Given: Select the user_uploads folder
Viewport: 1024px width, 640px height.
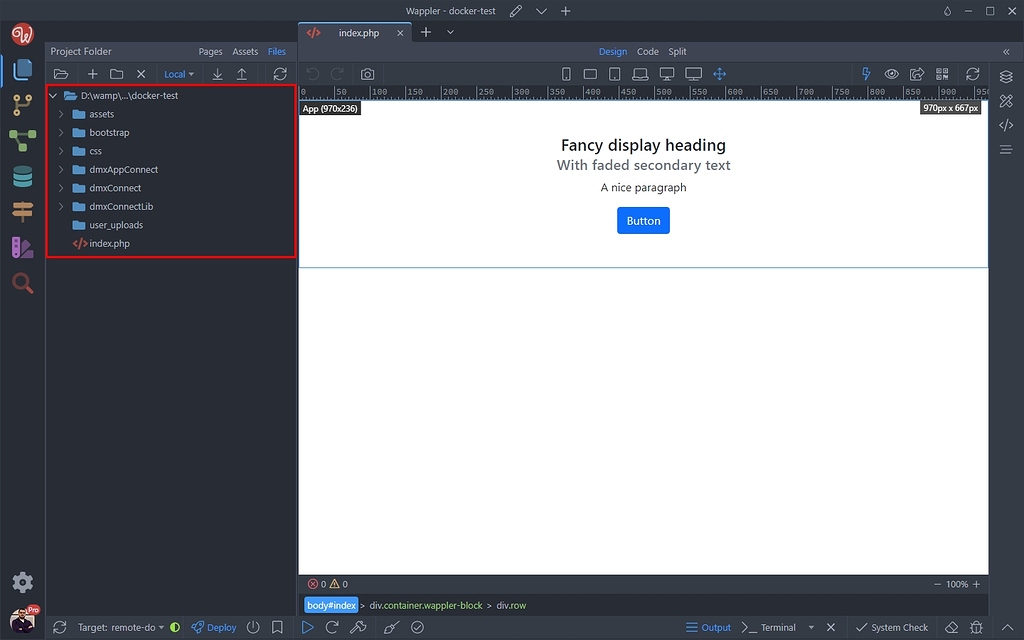Looking at the screenshot, I should coord(116,225).
